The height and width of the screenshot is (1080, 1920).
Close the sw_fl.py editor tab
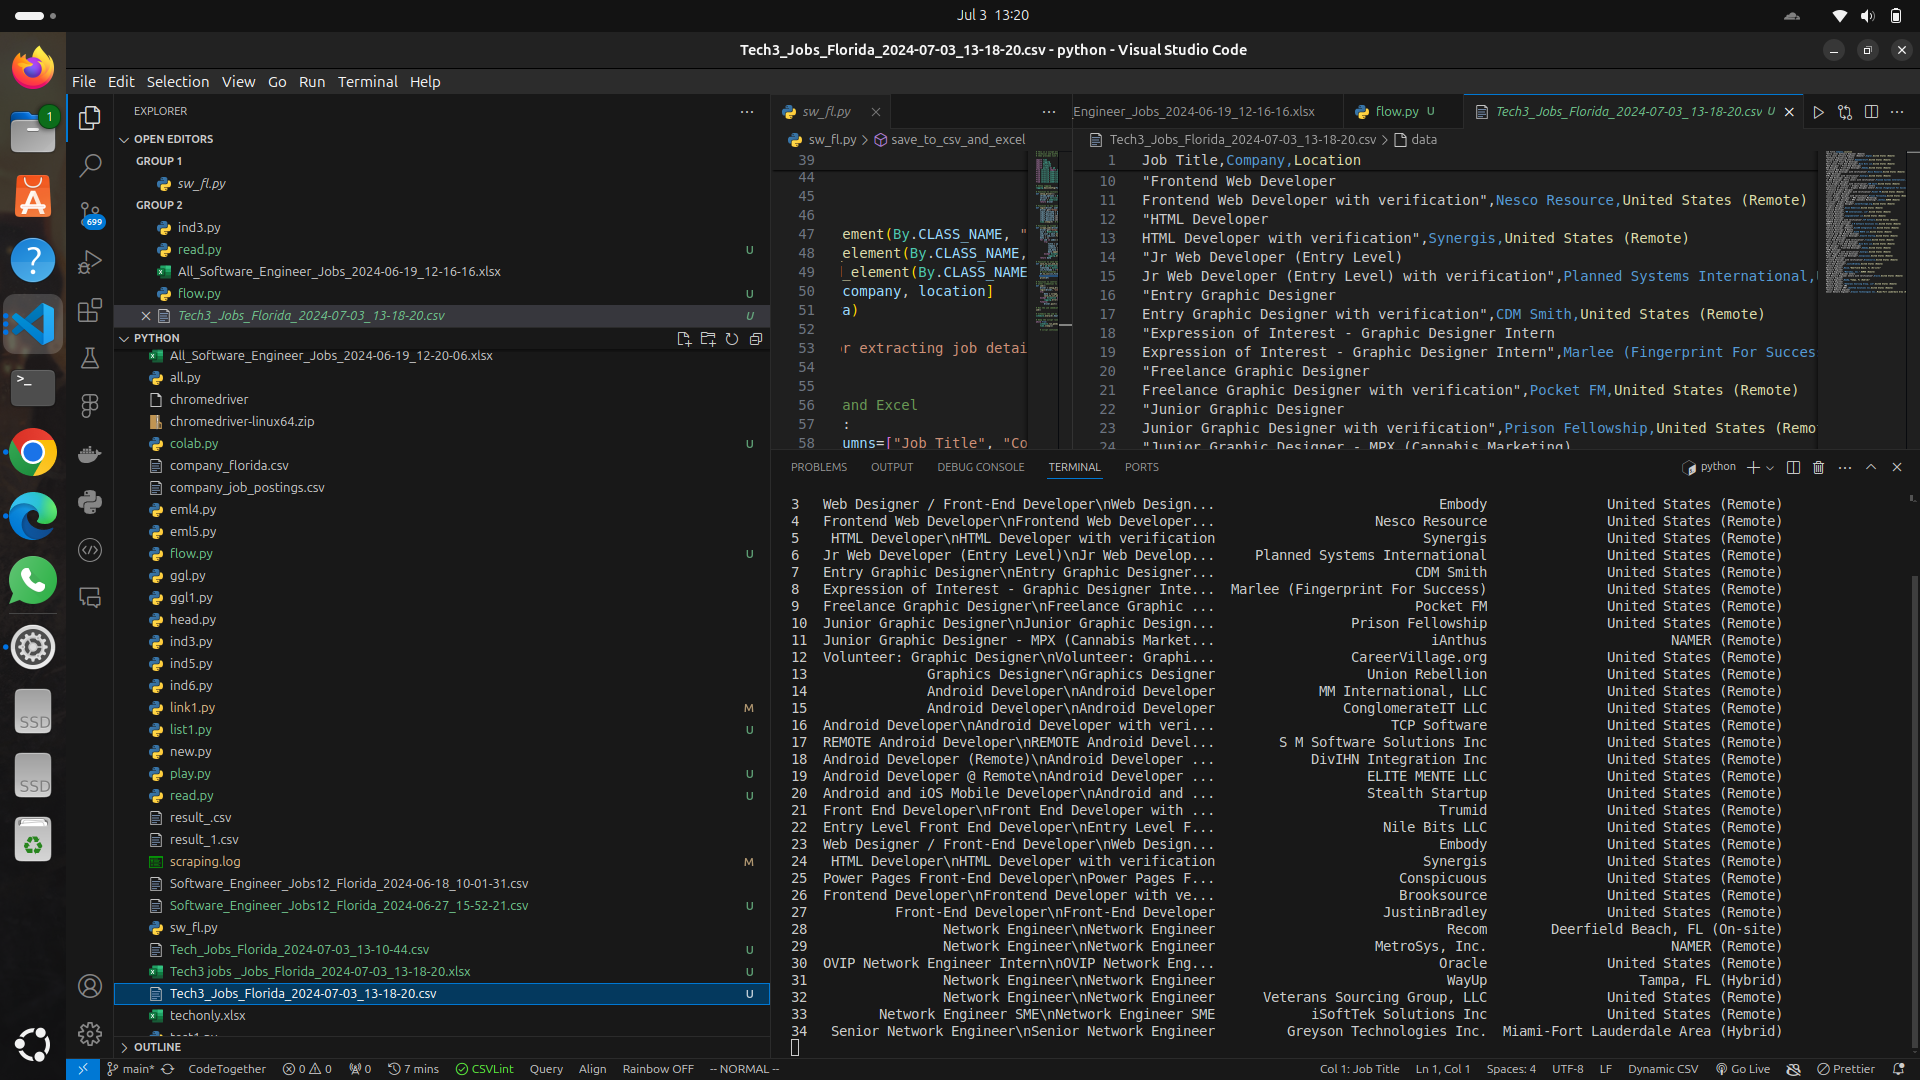876,112
